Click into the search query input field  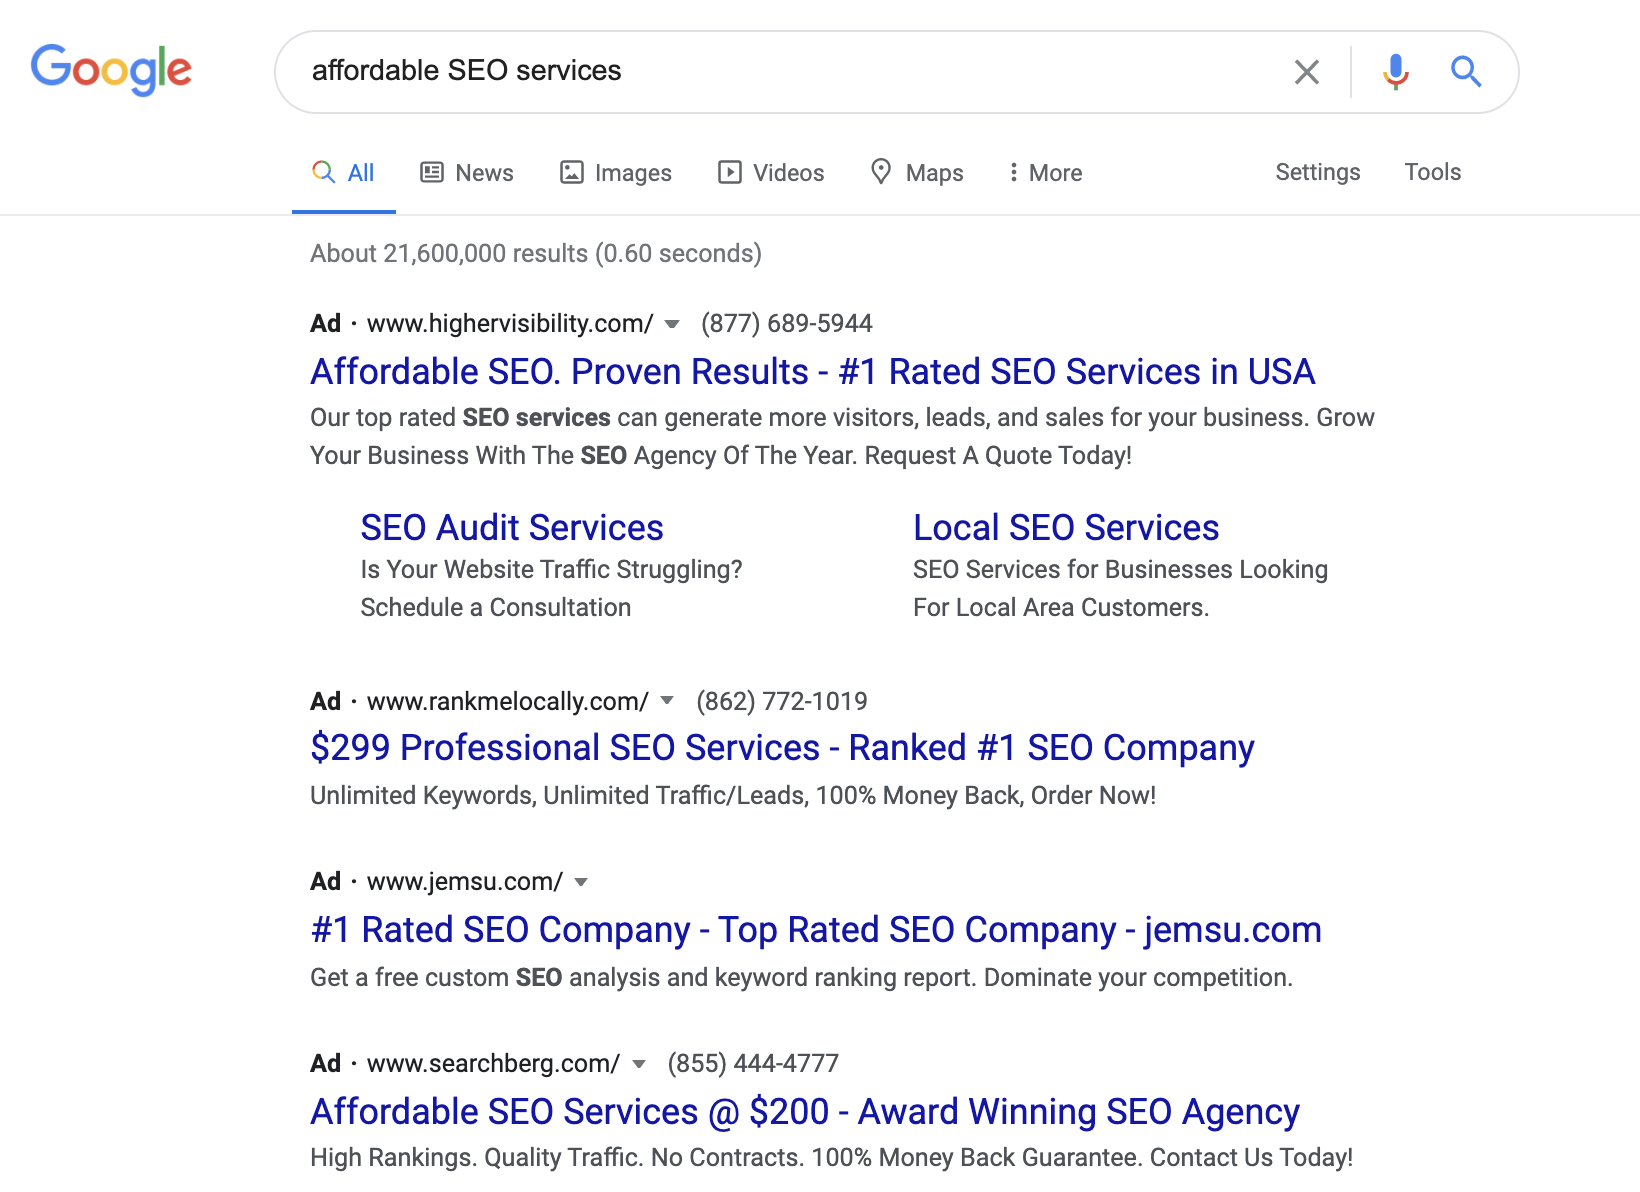pyautogui.click(x=780, y=71)
